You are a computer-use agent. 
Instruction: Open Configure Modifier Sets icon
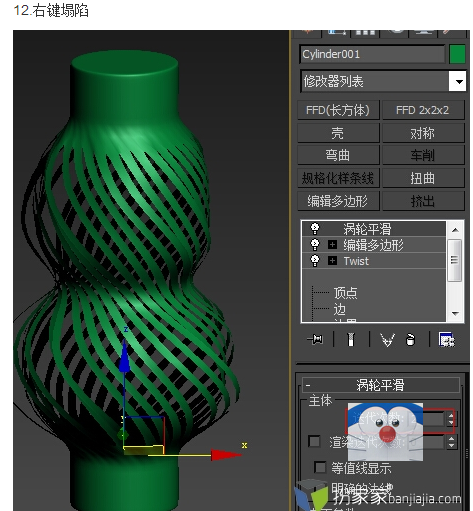click(x=447, y=340)
